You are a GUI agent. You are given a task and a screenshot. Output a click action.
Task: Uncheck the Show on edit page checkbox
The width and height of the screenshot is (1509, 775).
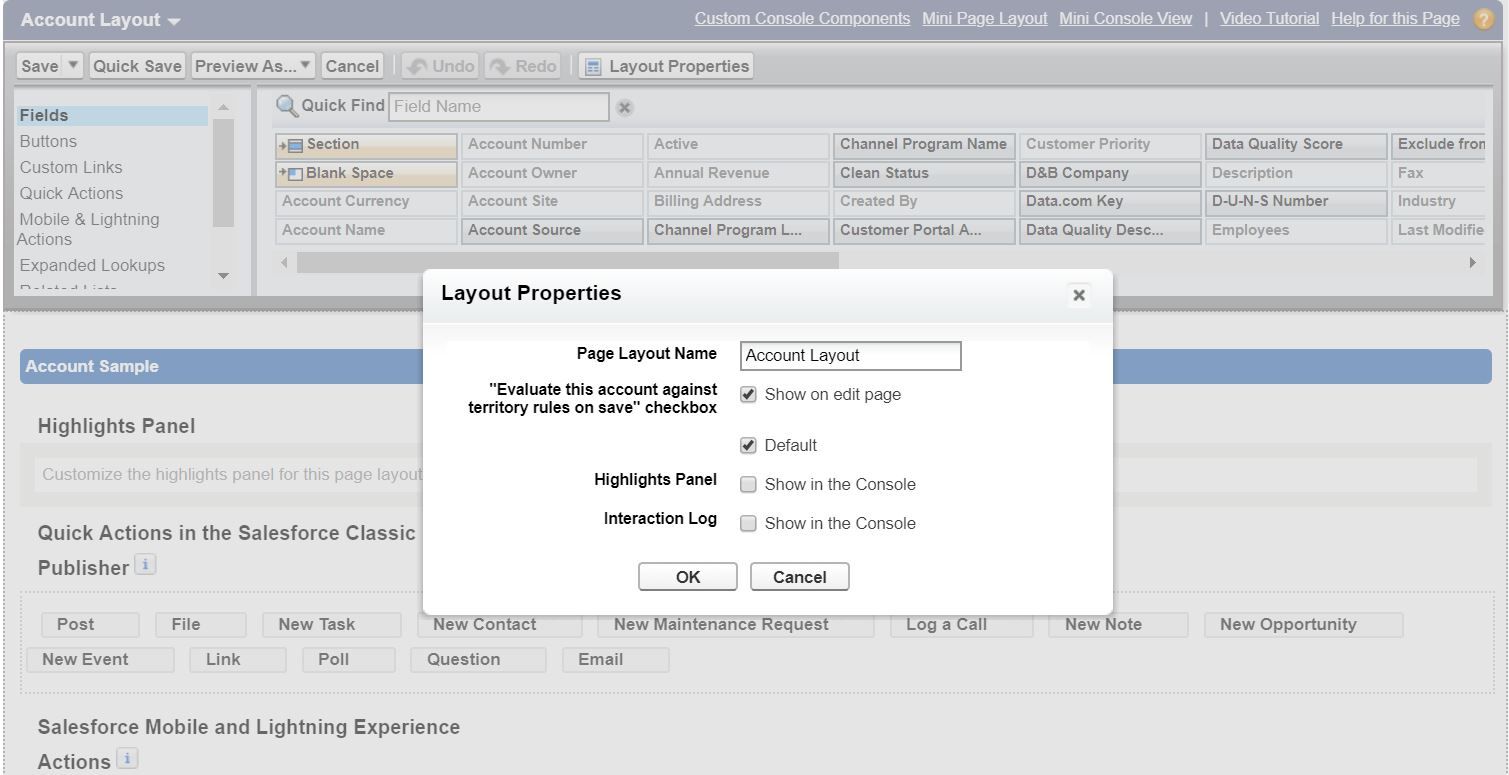[748, 395]
